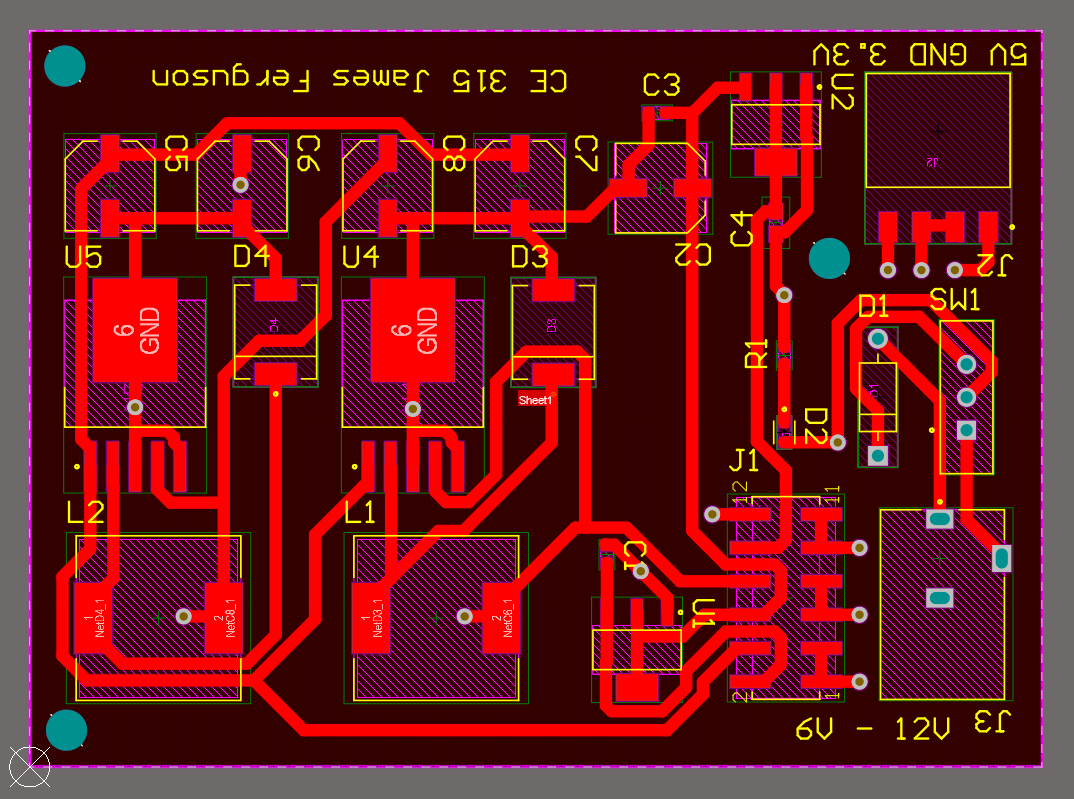
Task: Click the via on U5's GND pad
Action: pyautogui.click(x=135, y=407)
